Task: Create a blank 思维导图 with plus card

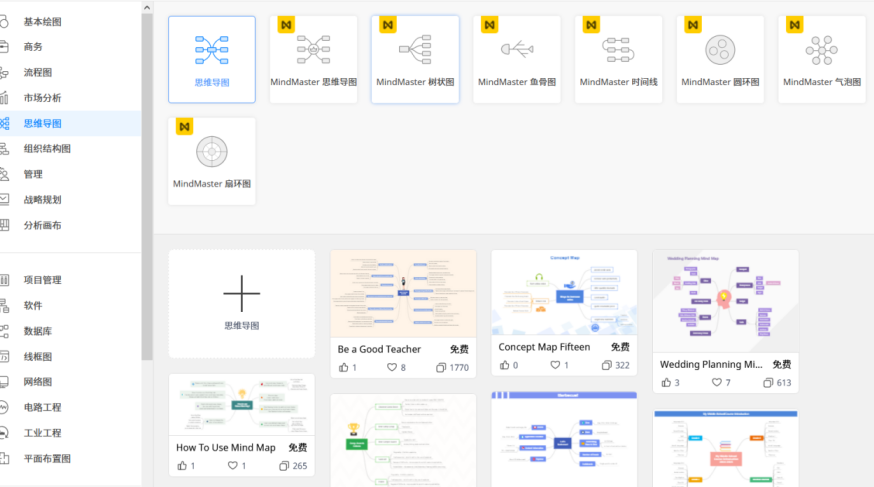Action: (241, 304)
